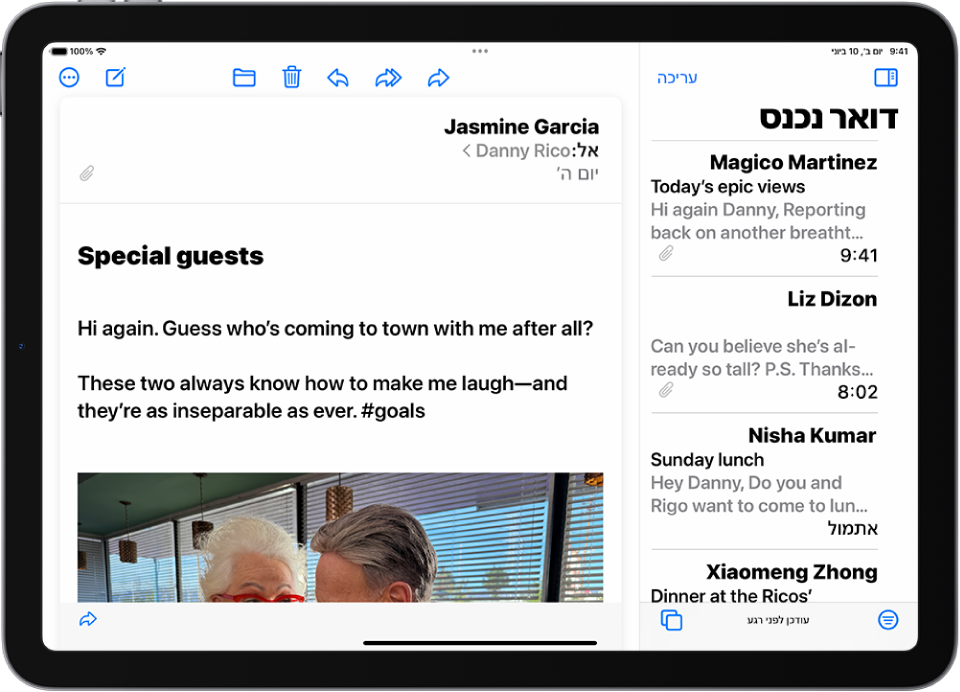Open the Liz Dizon email
This screenshot has width=960, height=692.
pyautogui.click(x=764, y=345)
